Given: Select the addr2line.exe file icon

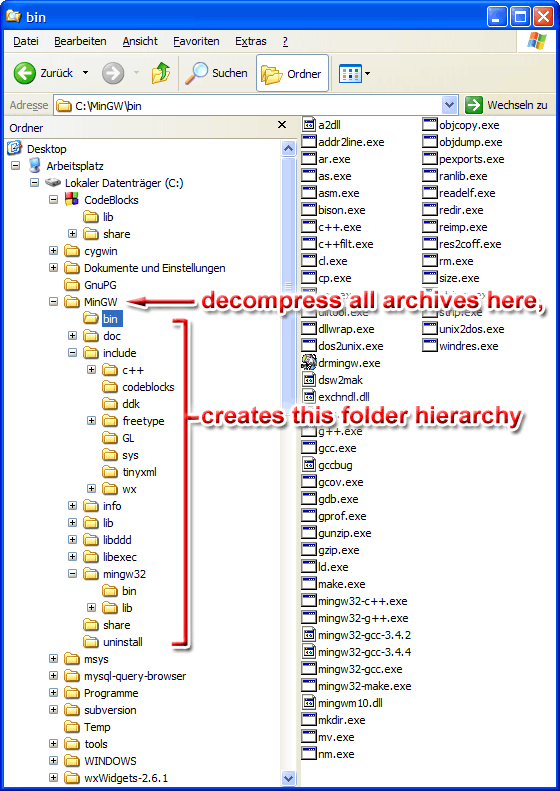Looking at the screenshot, I should tap(309, 142).
